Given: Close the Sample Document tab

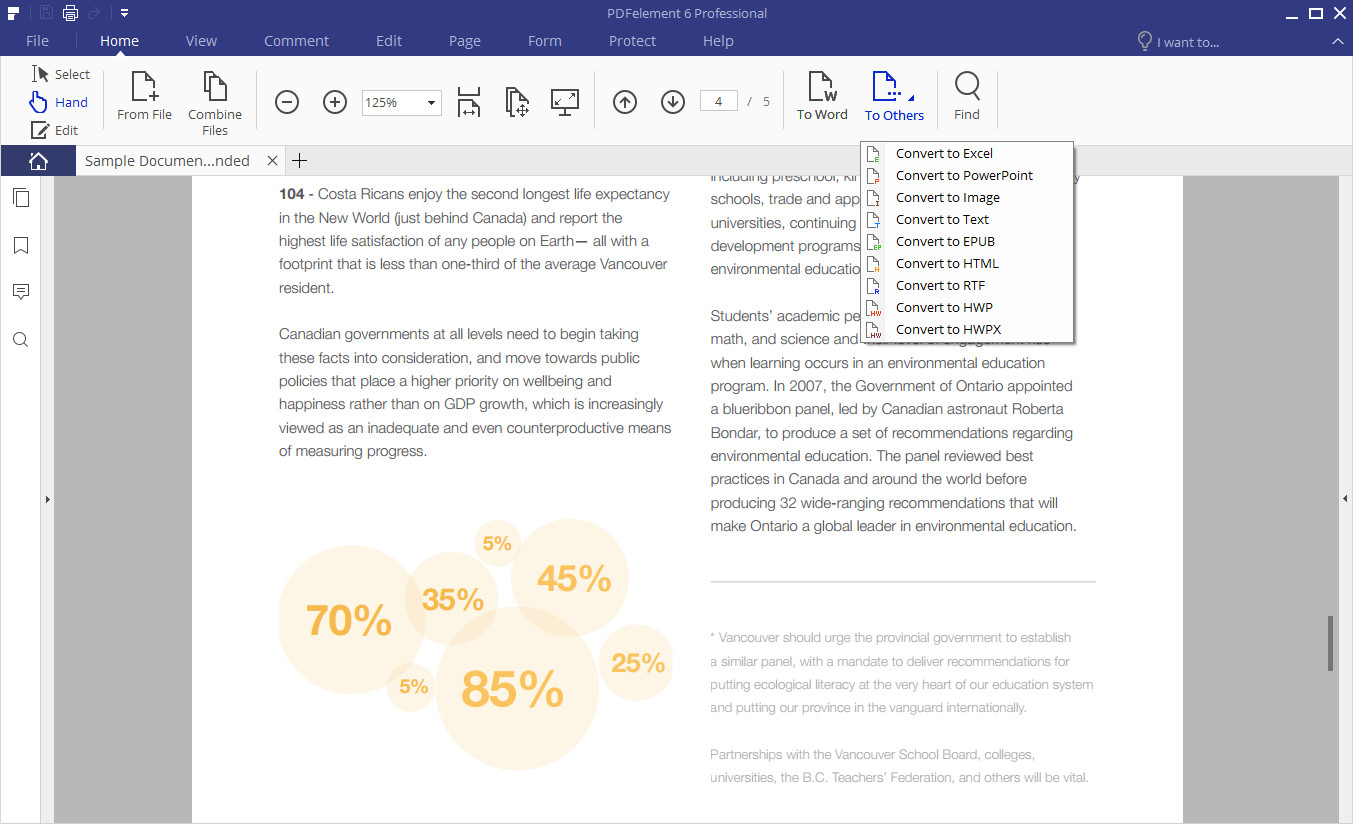Looking at the screenshot, I should coord(272,160).
